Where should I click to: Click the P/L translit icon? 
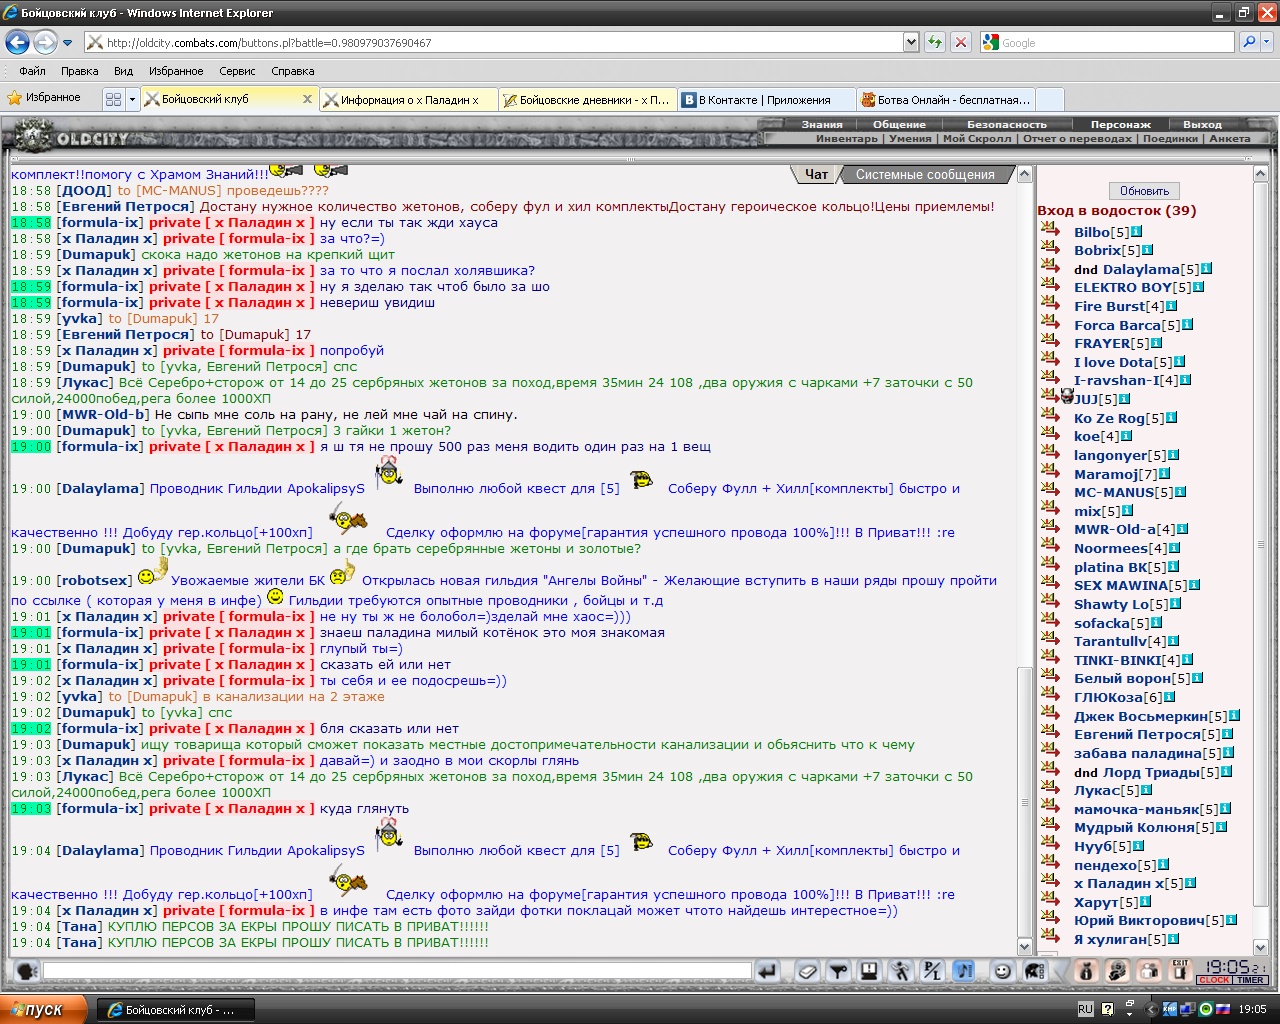pos(932,970)
